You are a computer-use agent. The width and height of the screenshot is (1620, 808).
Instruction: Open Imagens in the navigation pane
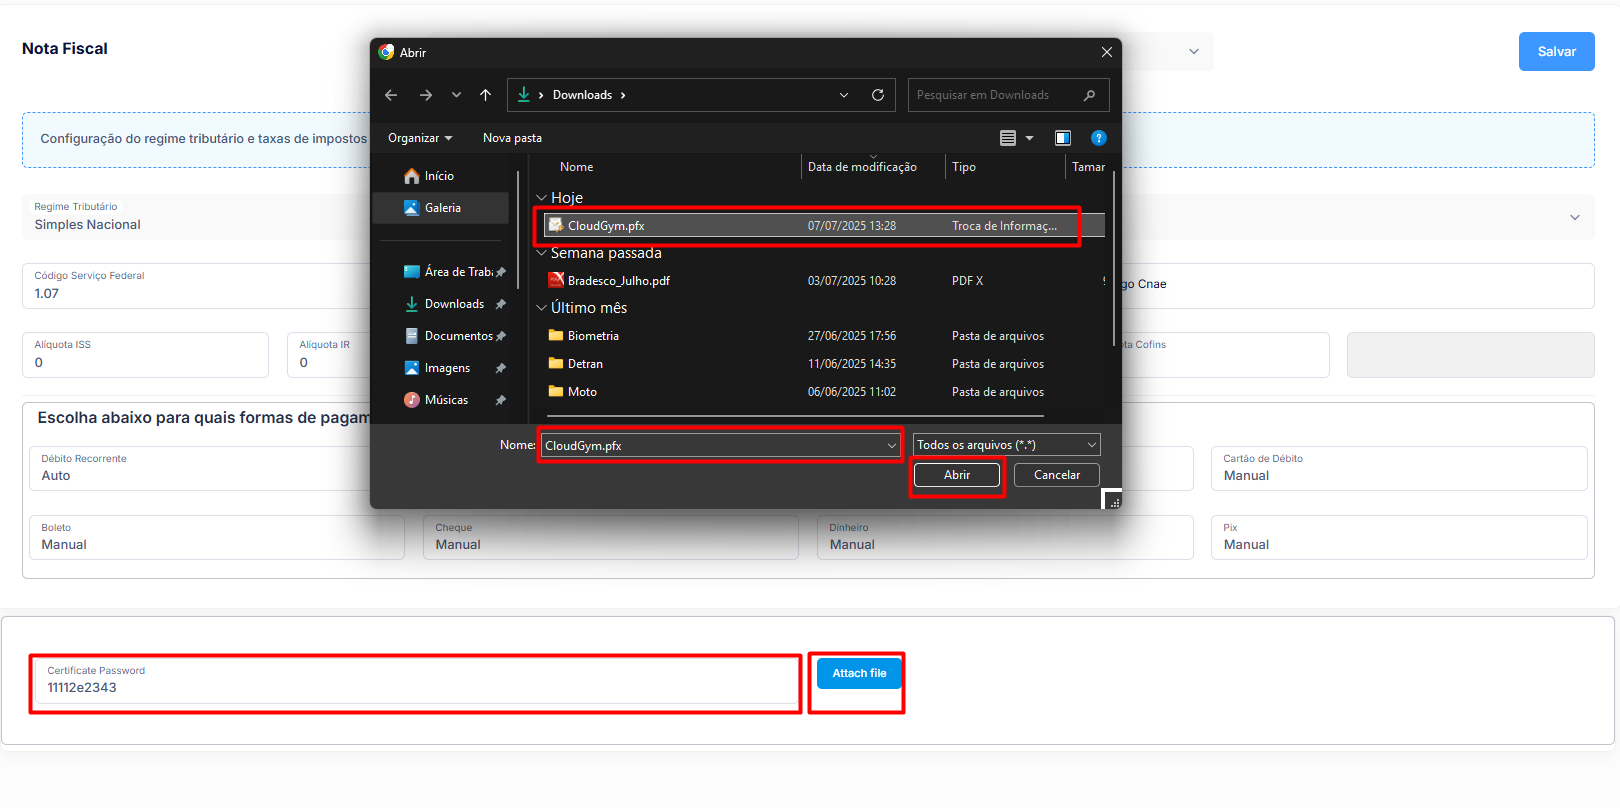point(441,368)
